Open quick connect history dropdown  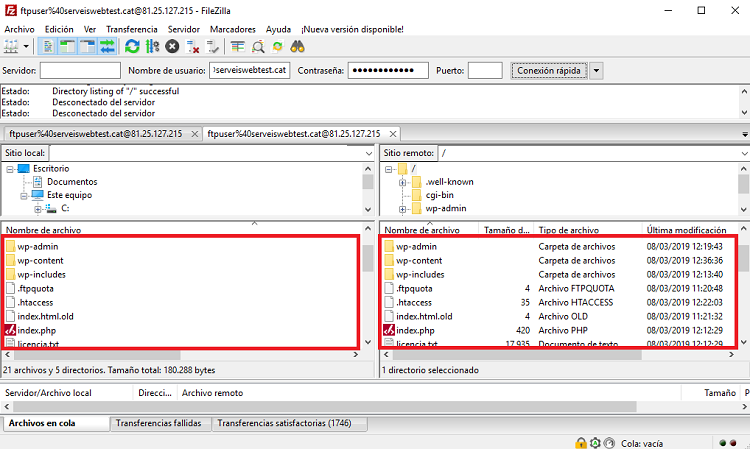[596, 70]
